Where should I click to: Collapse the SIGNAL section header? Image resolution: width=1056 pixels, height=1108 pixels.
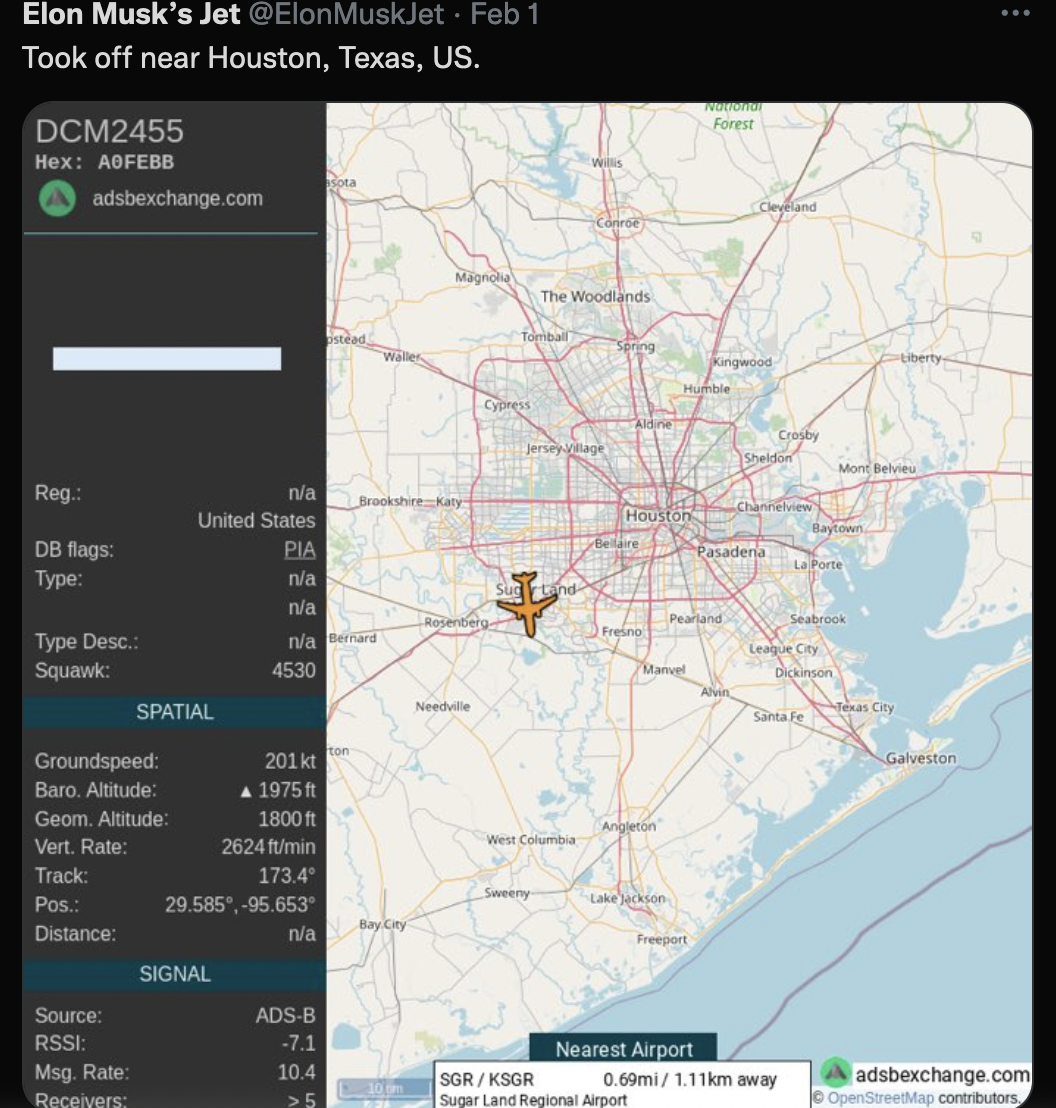tap(174, 974)
